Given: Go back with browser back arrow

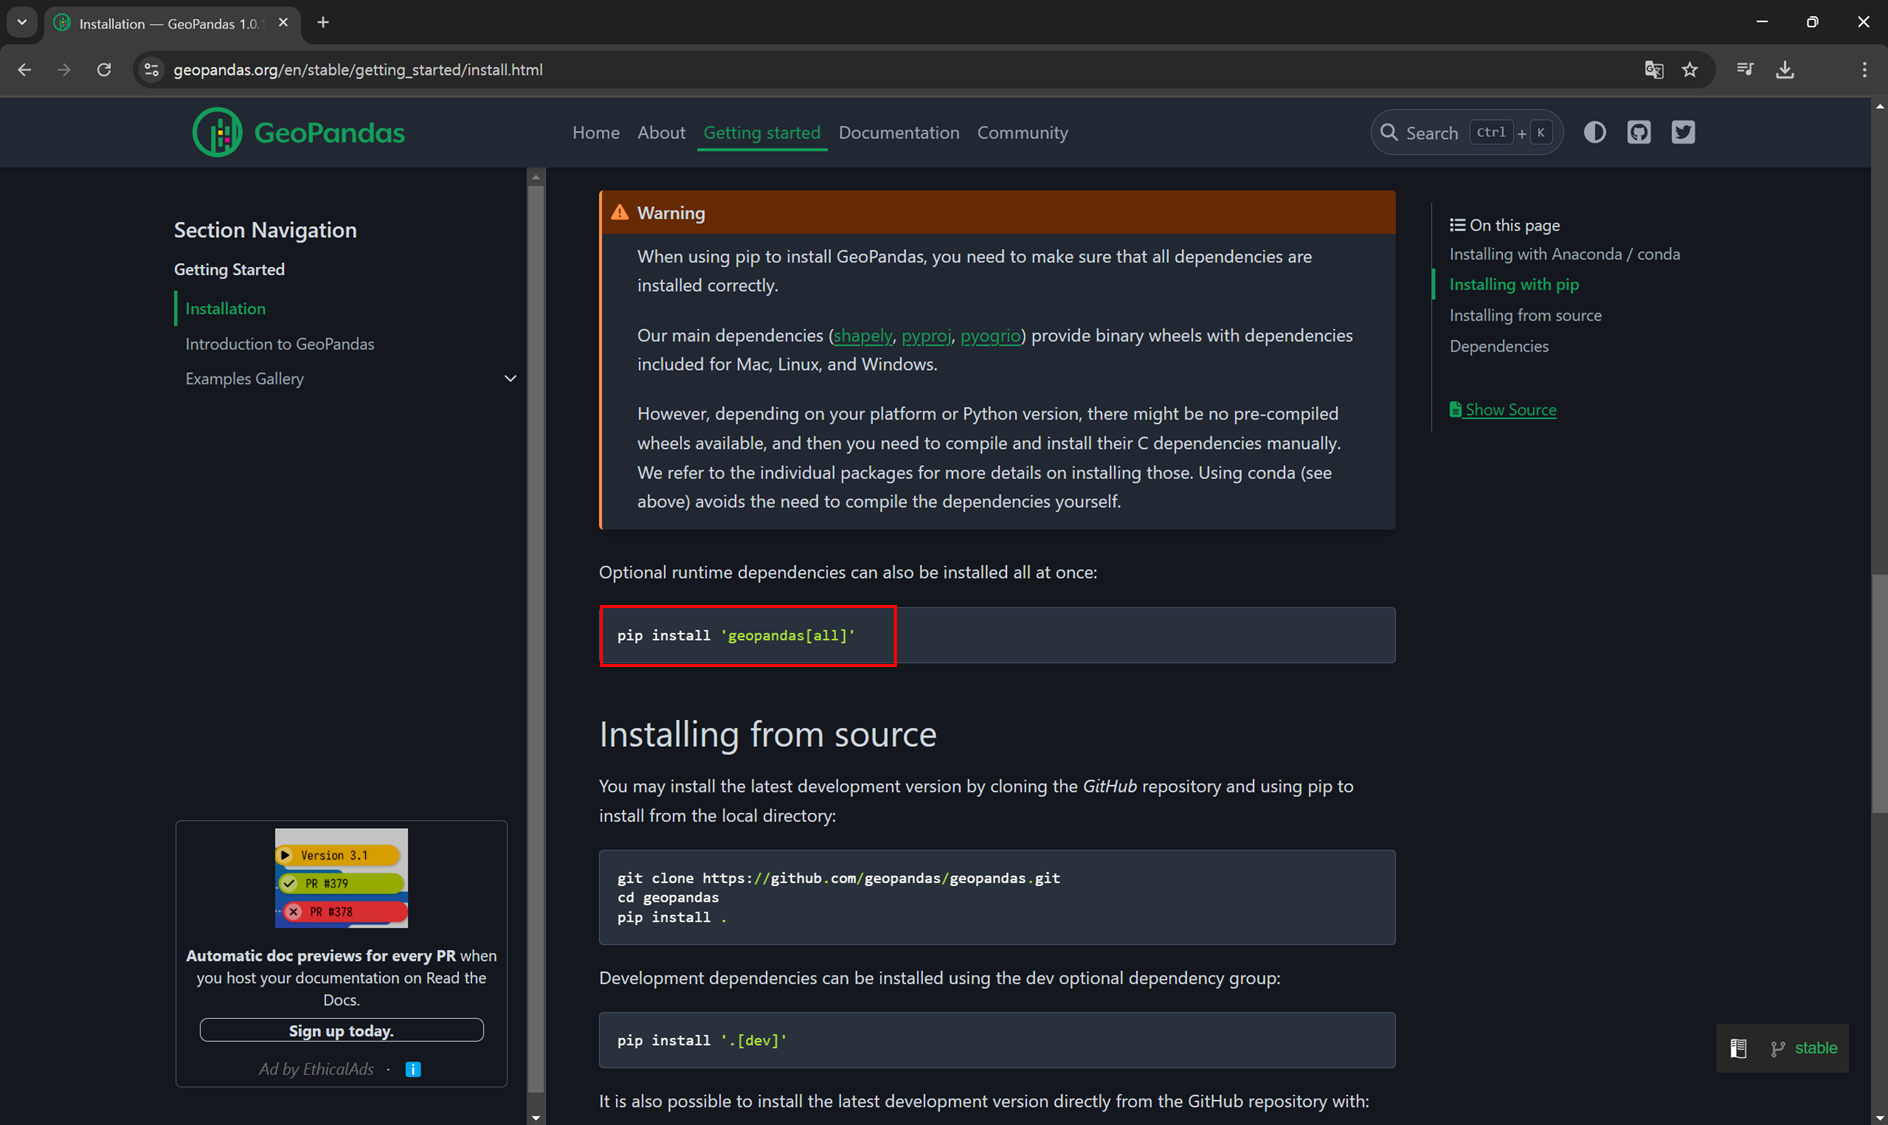Looking at the screenshot, I should point(24,70).
